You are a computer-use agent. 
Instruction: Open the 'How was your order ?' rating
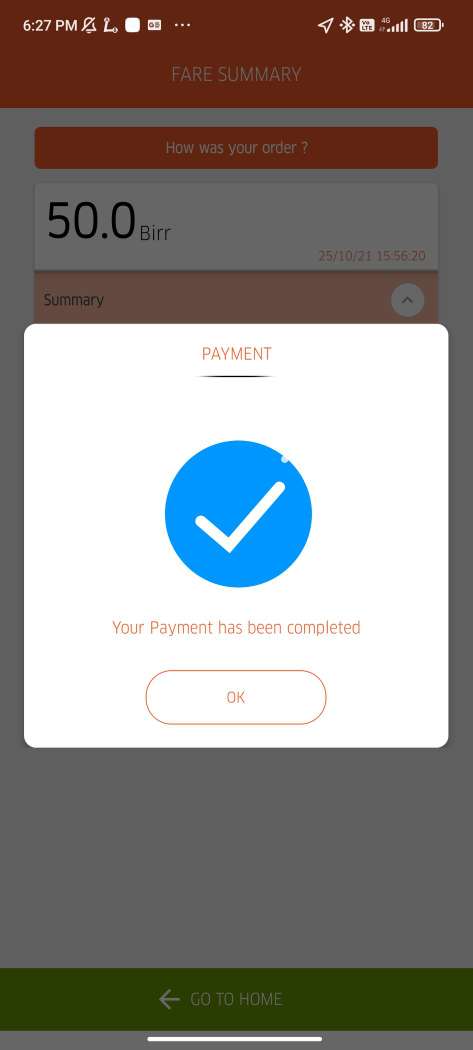[236, 148]
